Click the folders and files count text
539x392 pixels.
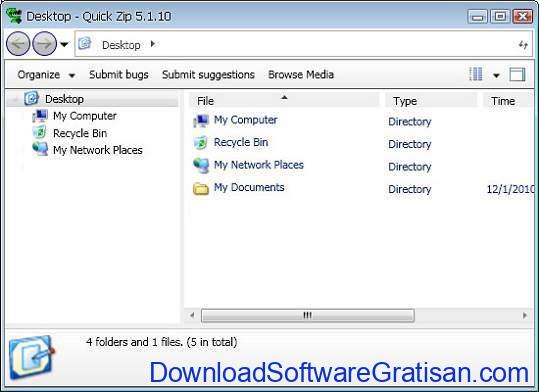[x=162, y=342]
